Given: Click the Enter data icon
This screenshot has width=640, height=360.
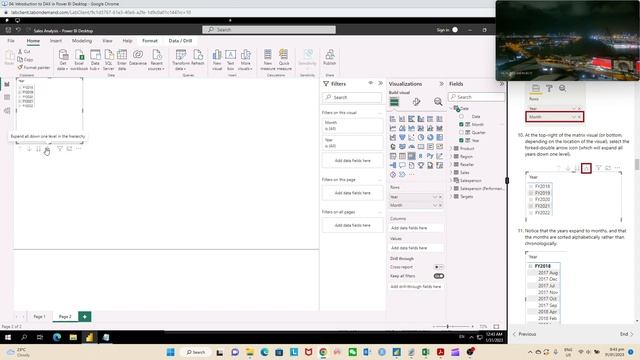Looking at the screenshot, I should pos(122,60).
